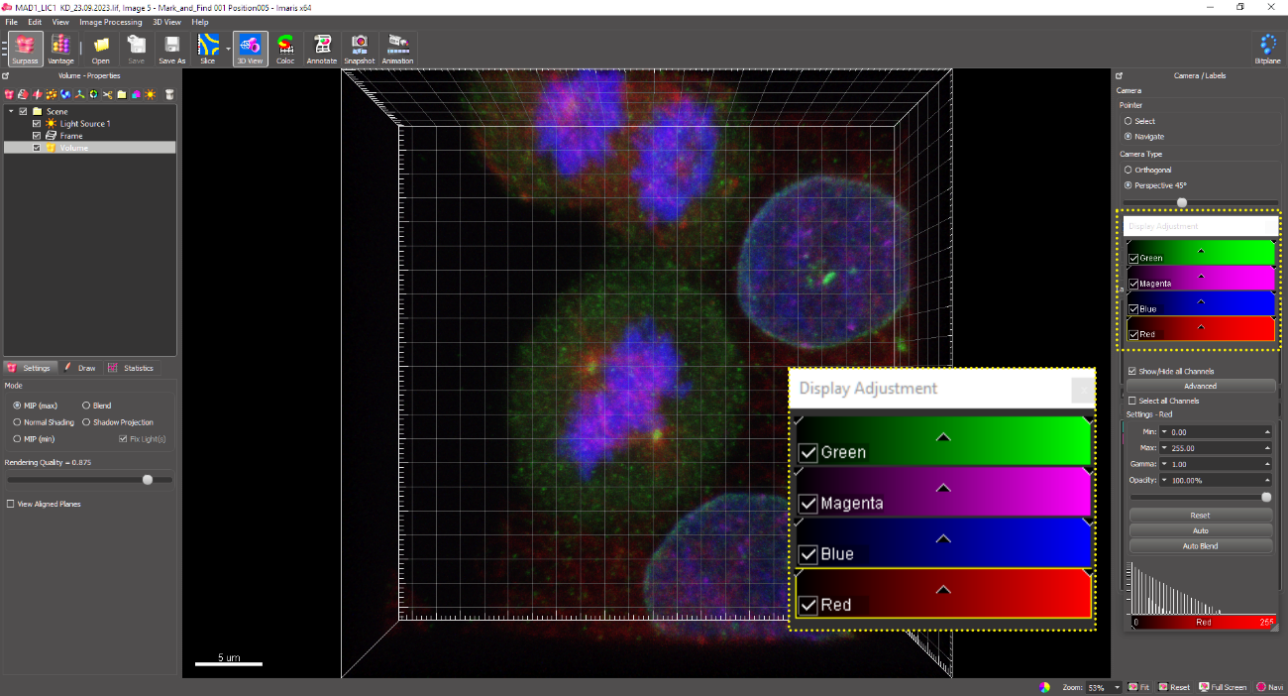Select Light Source 1 in scene tree

85,124
